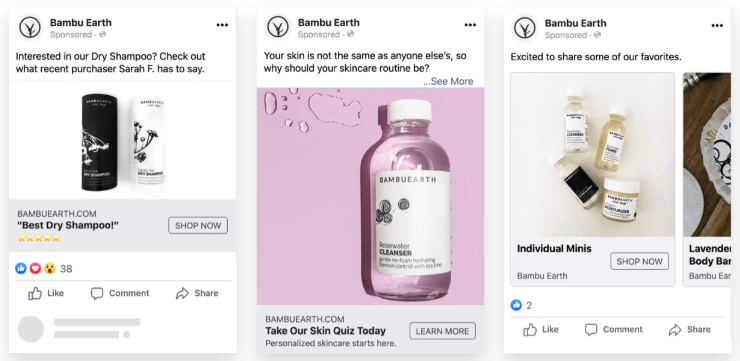
Task: Open the three-dot menu on the Dry Shampoo ad
Action: click(x=222, y=25)
